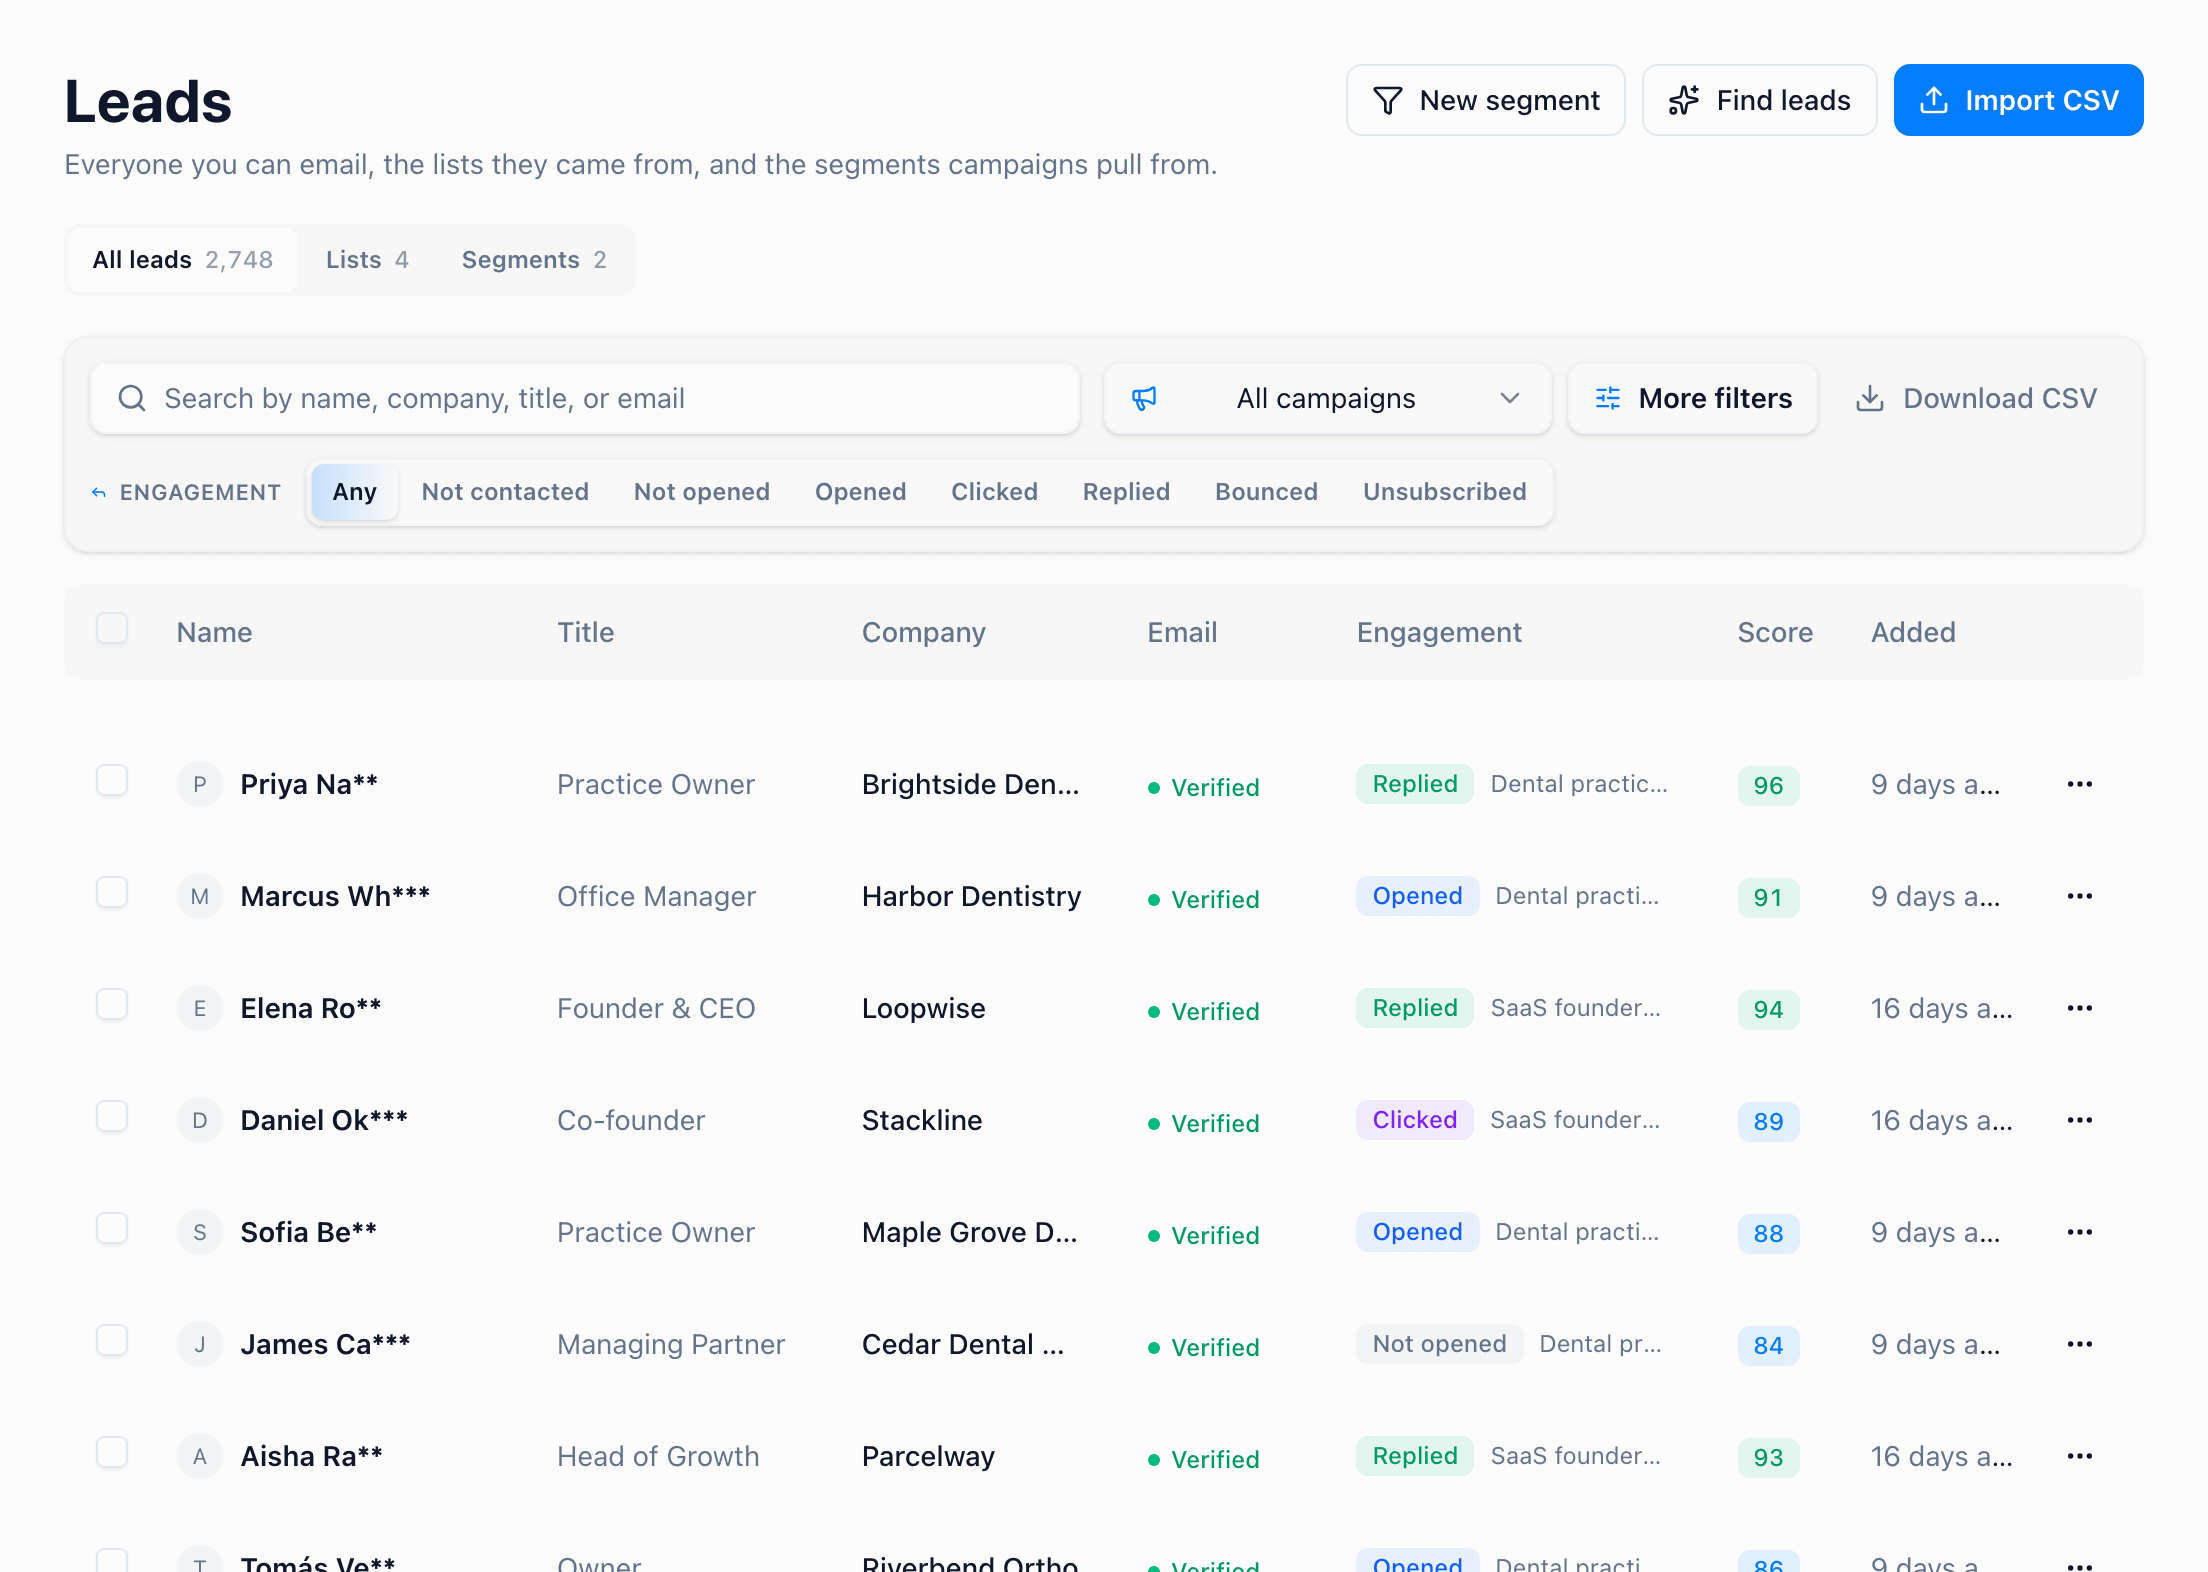
Task: Click the score badge 96
Action: (x=1769, y=786)
